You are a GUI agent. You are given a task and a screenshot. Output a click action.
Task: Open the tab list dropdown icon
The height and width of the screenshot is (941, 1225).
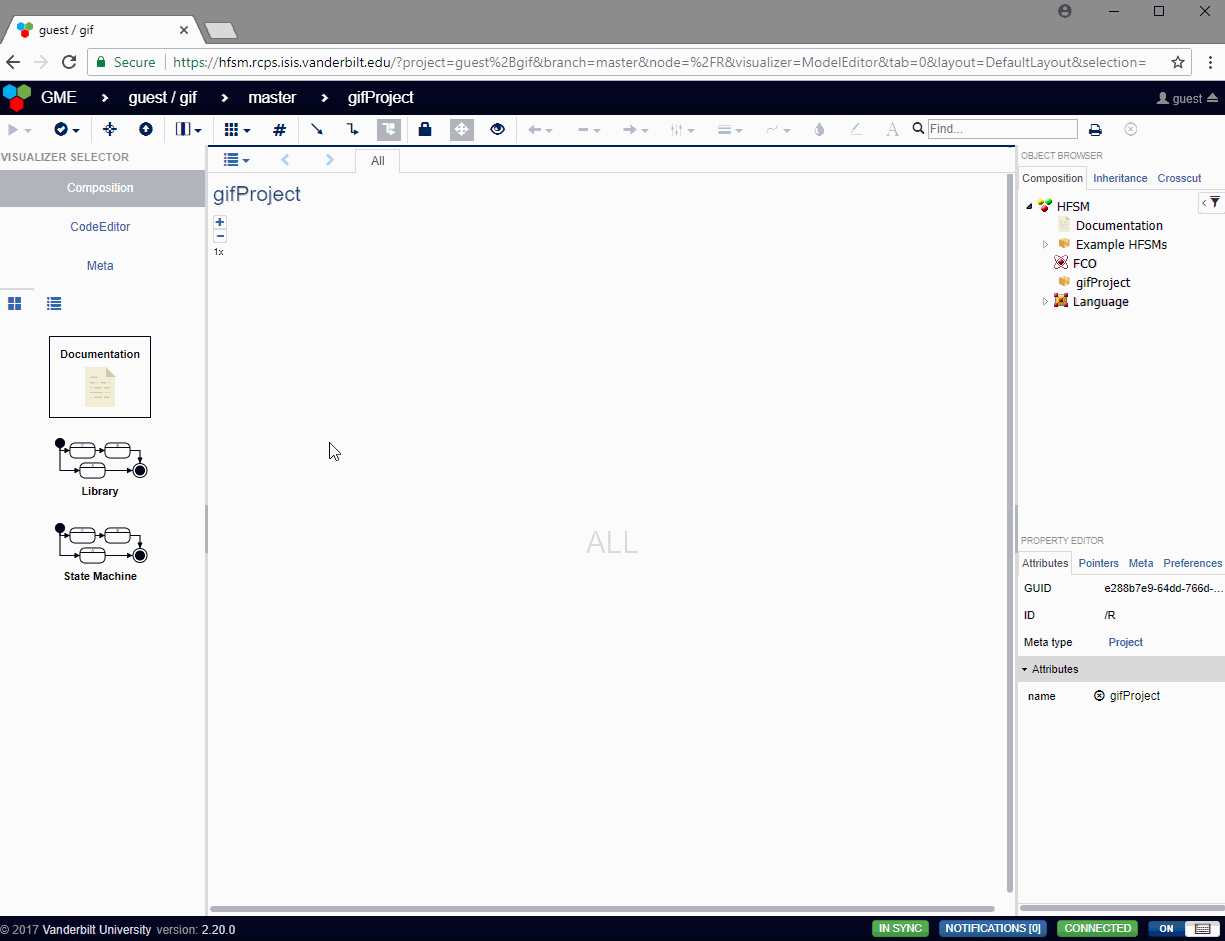236,160
